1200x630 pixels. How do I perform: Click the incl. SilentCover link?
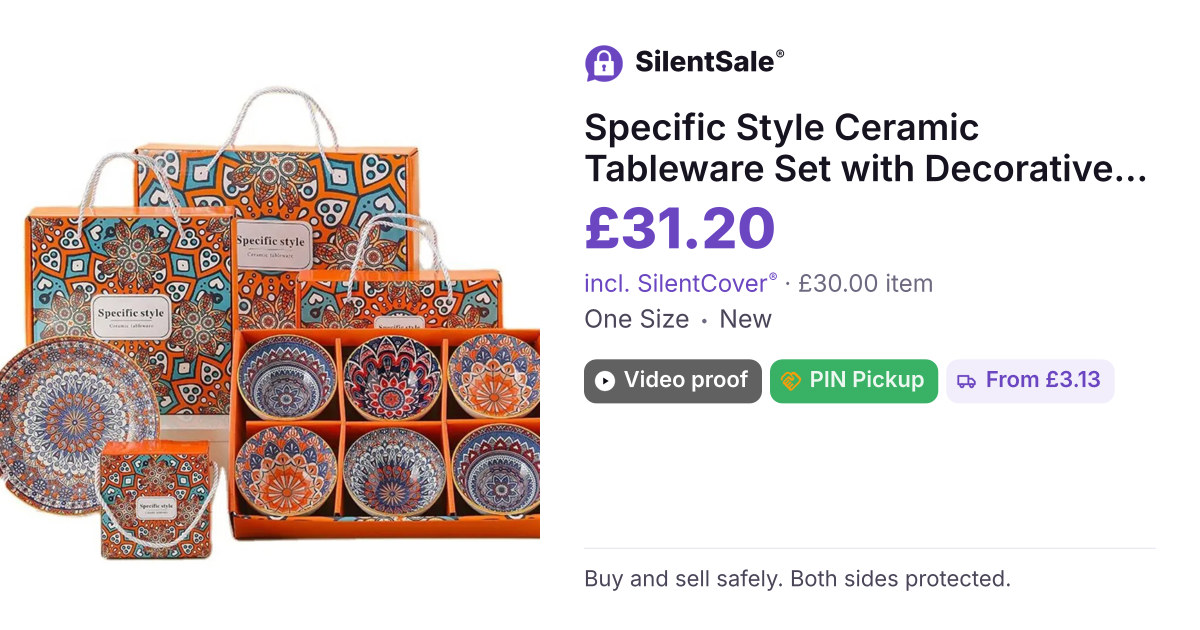[681, 283]
